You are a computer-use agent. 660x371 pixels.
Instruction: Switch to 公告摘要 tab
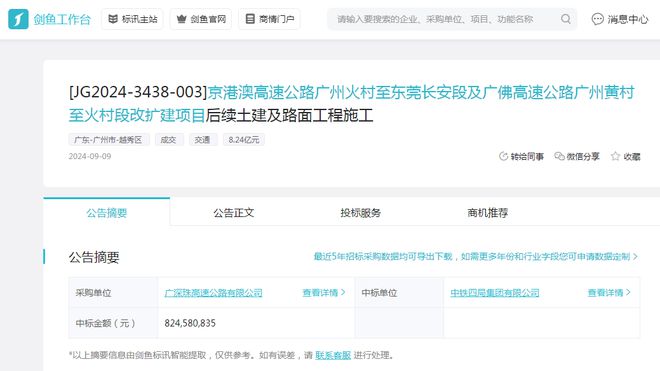(106, 213)
